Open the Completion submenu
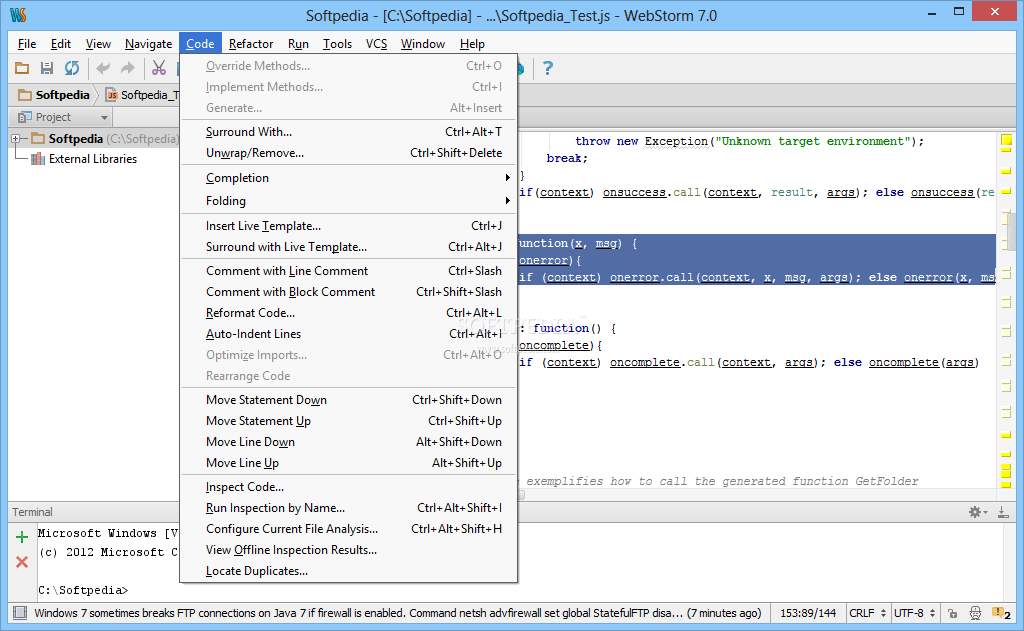 (349, 178)
